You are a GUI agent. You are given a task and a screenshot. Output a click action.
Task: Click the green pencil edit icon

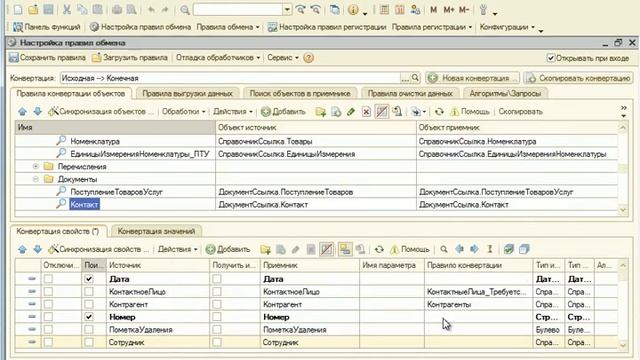tap(351, 111)
